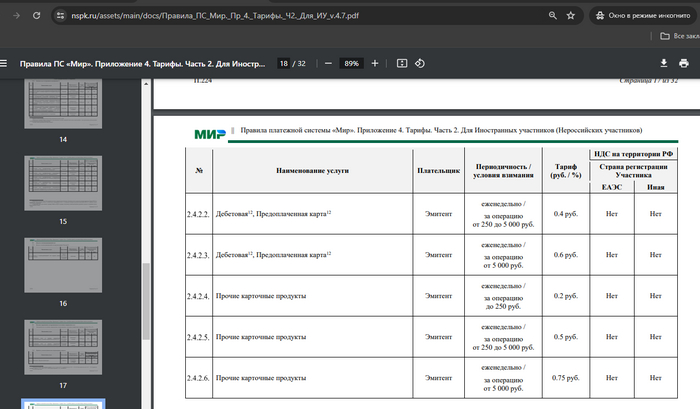This screenshot has height=409, width=700.
Task: View site information icon in address bar
Action: click(60, 16)
